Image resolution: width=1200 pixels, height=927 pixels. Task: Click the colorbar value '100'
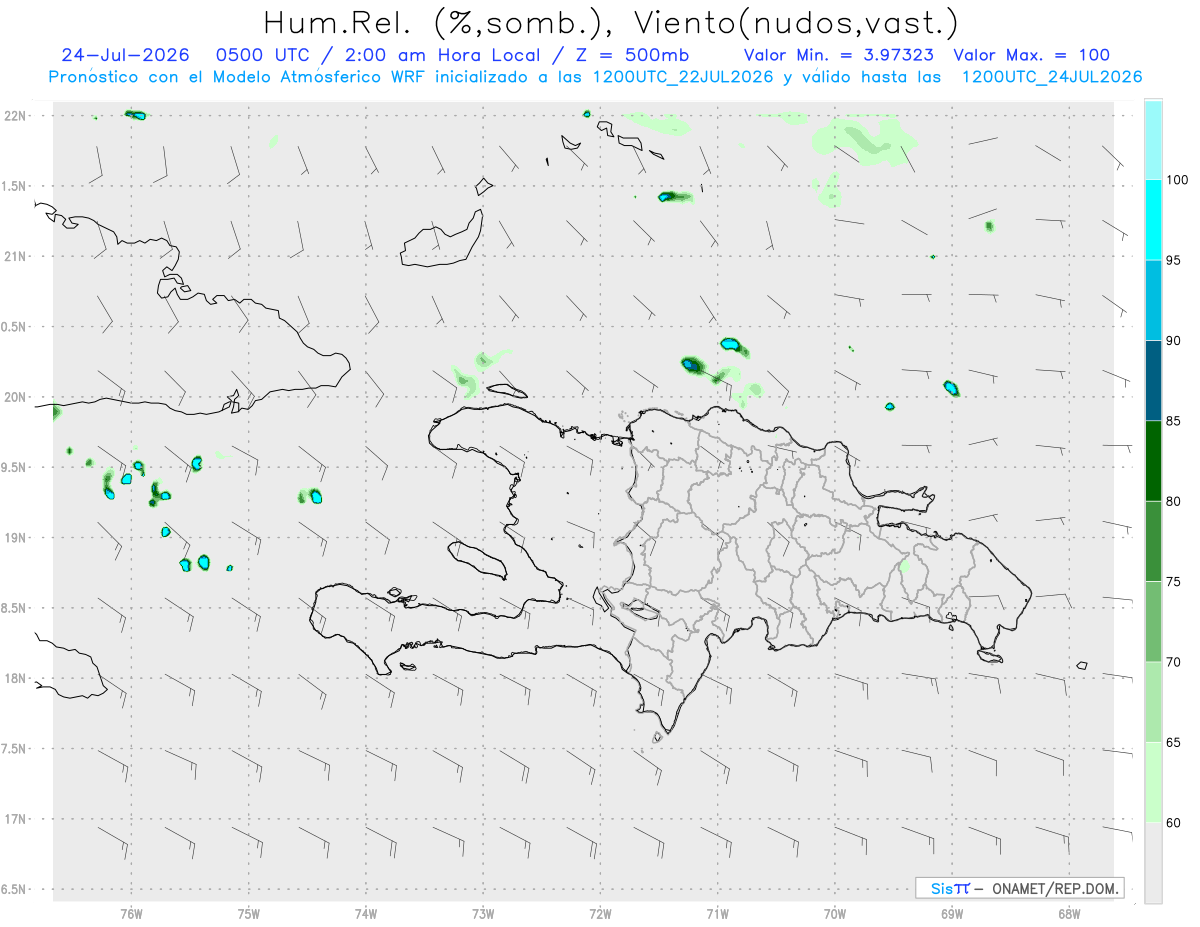pos(1177,180)
